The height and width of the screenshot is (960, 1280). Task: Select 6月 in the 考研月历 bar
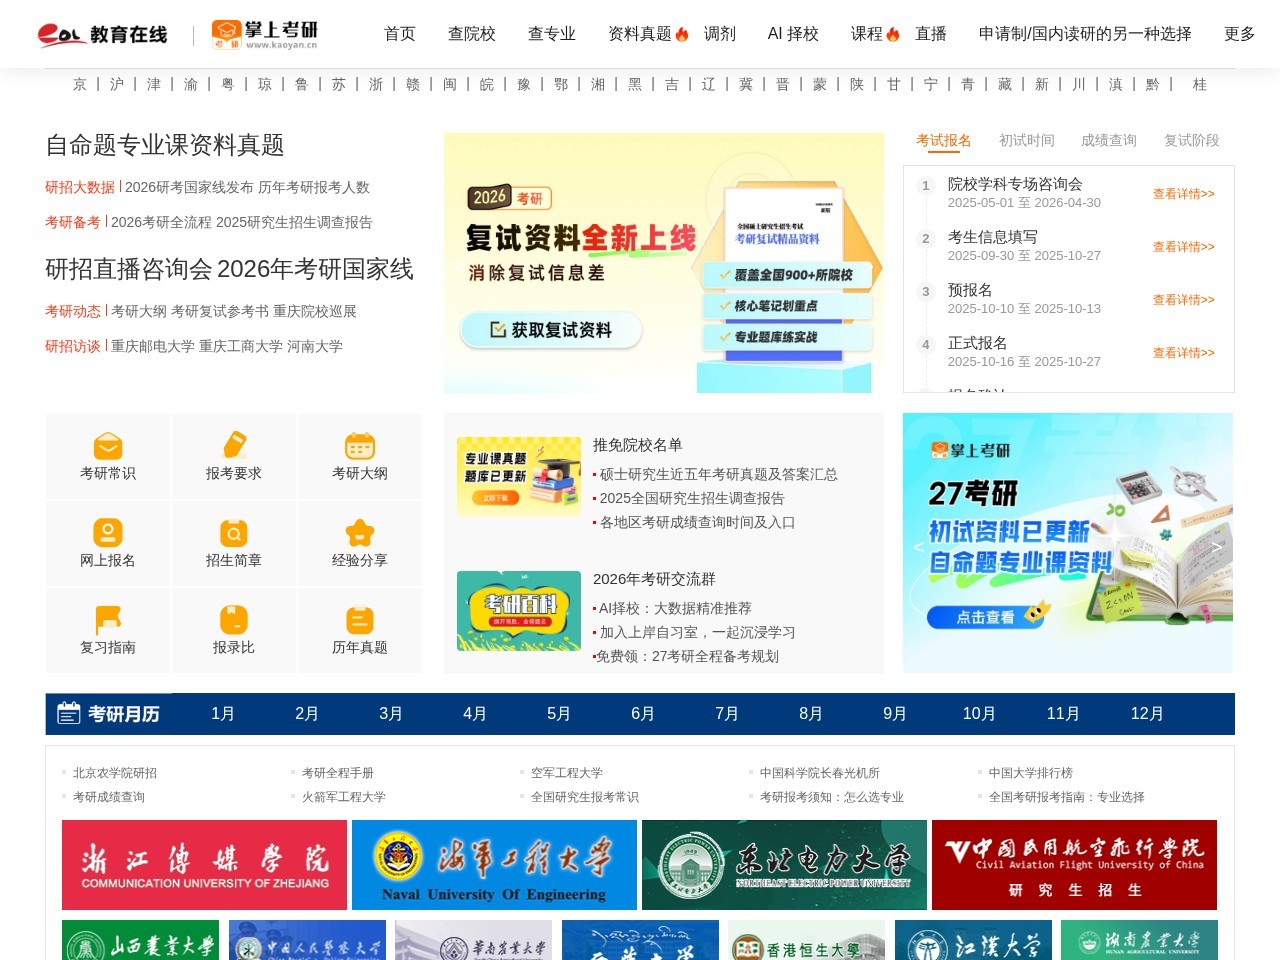click(643, 714)
